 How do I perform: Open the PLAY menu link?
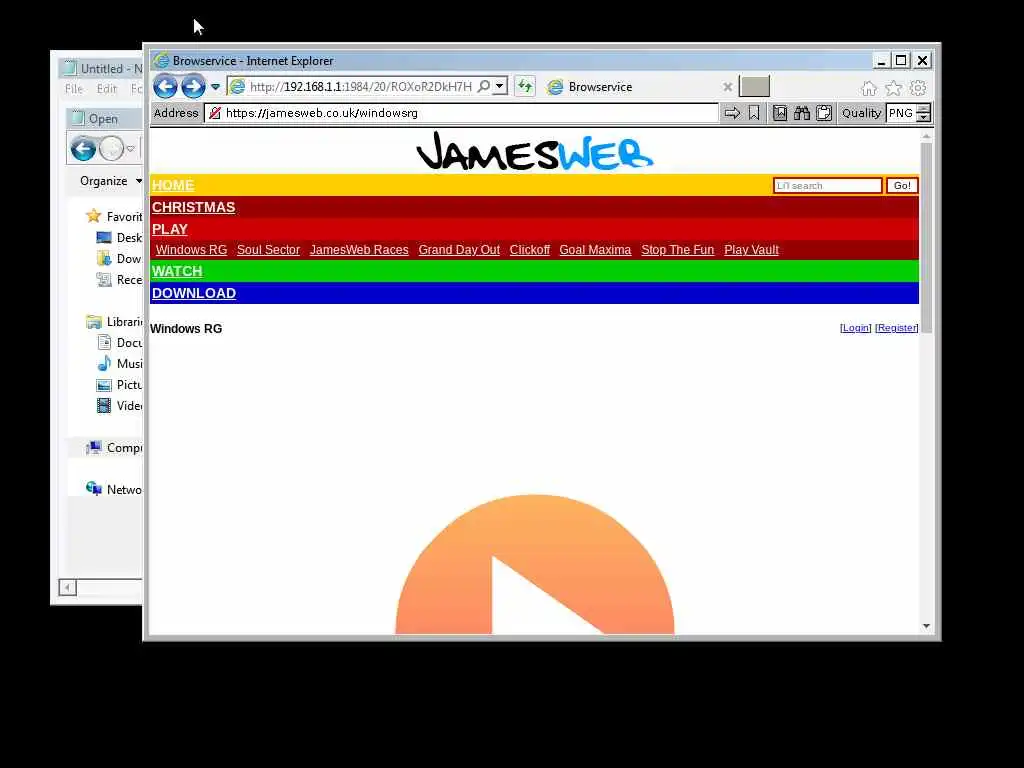pyautogui.click(x=170, y=229)
